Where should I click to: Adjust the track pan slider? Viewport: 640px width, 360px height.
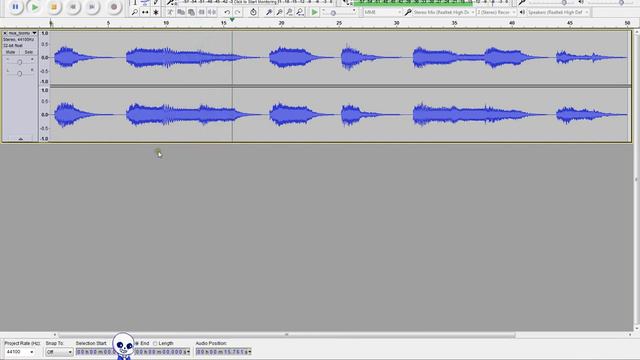20,73
